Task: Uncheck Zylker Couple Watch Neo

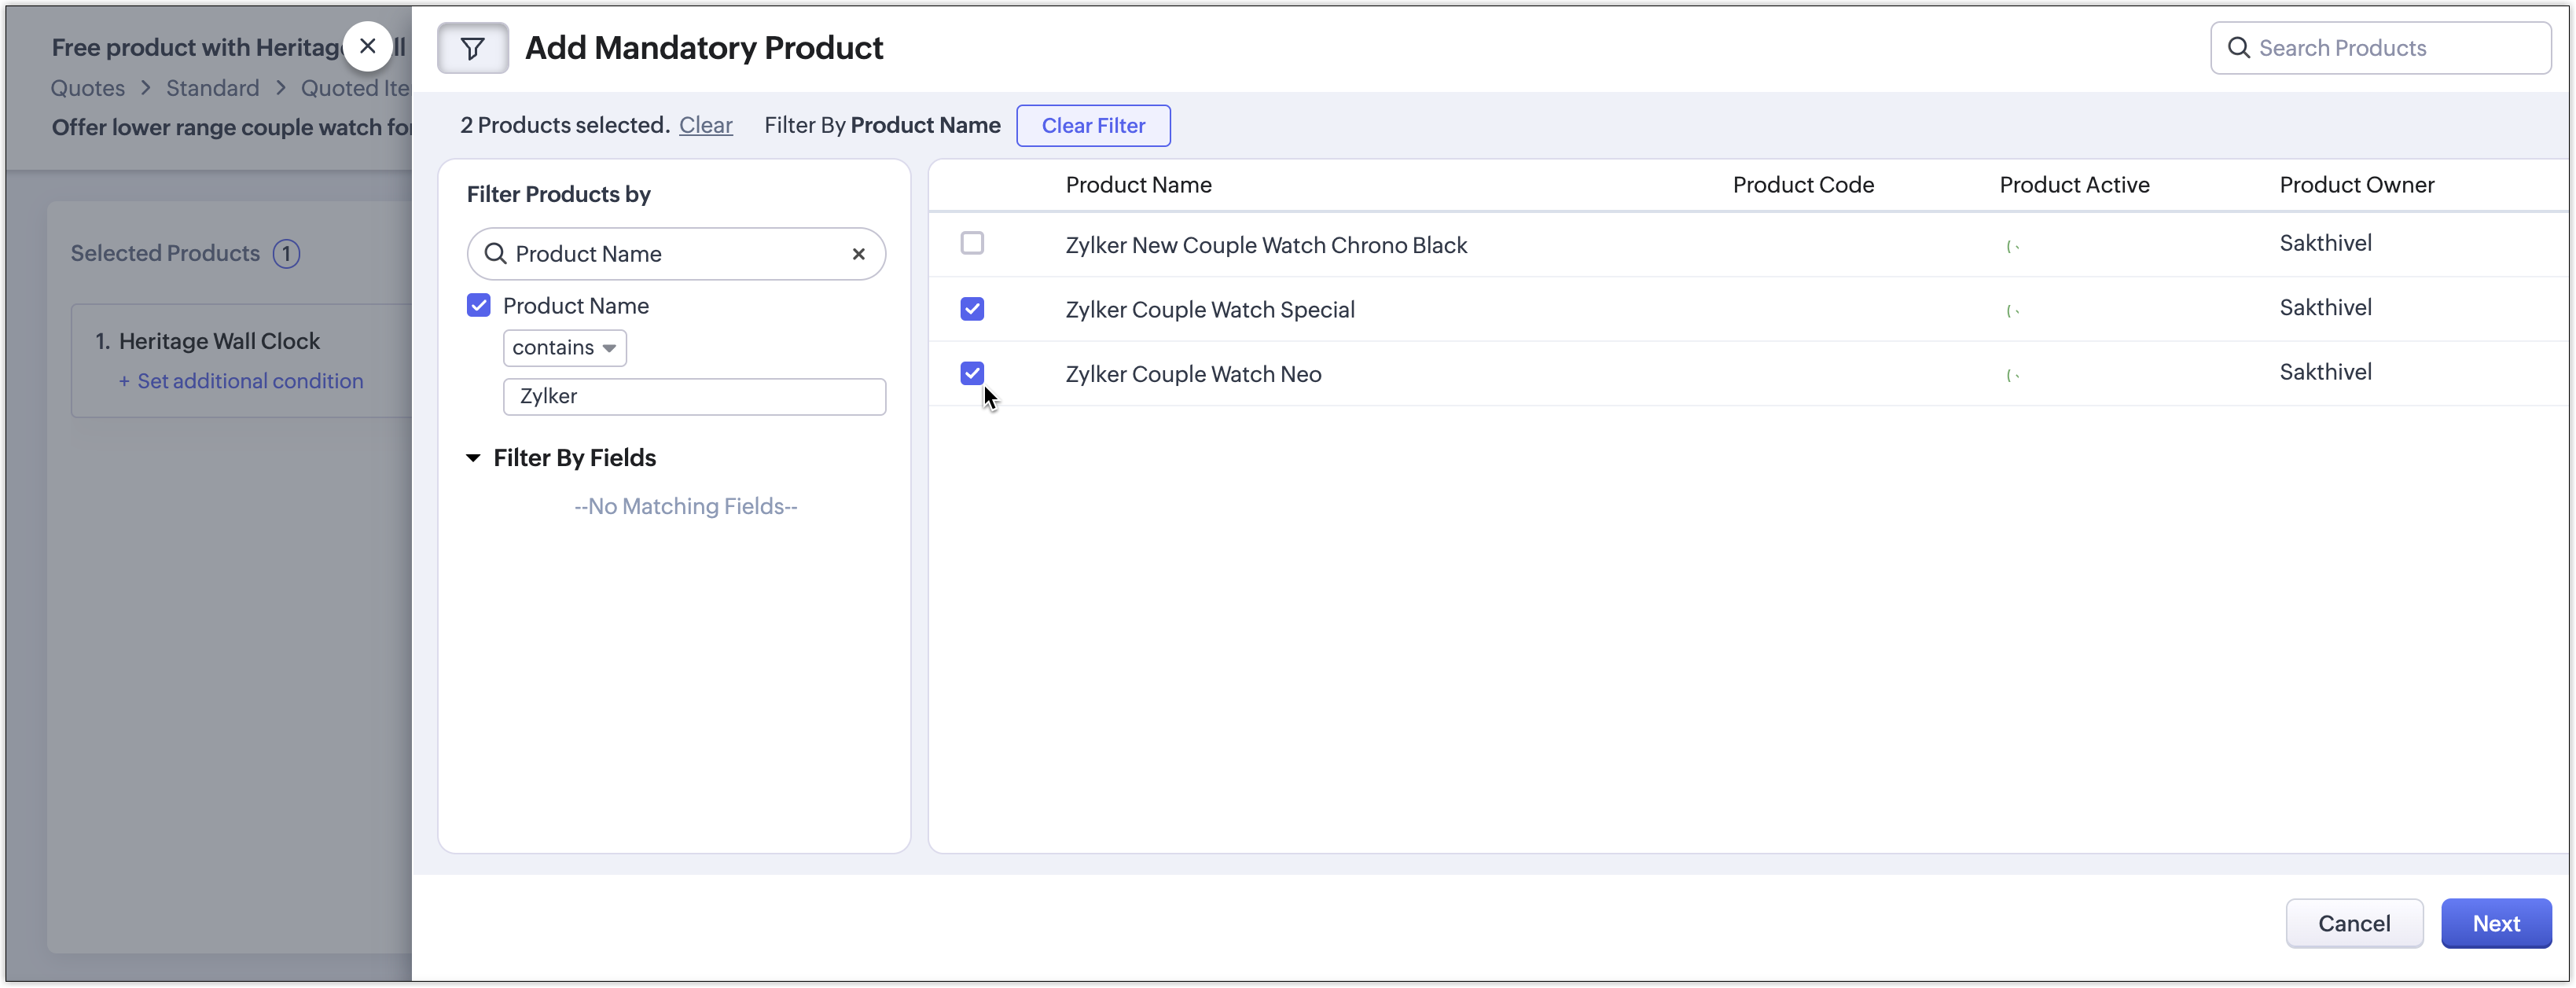Action: [972, 373]
